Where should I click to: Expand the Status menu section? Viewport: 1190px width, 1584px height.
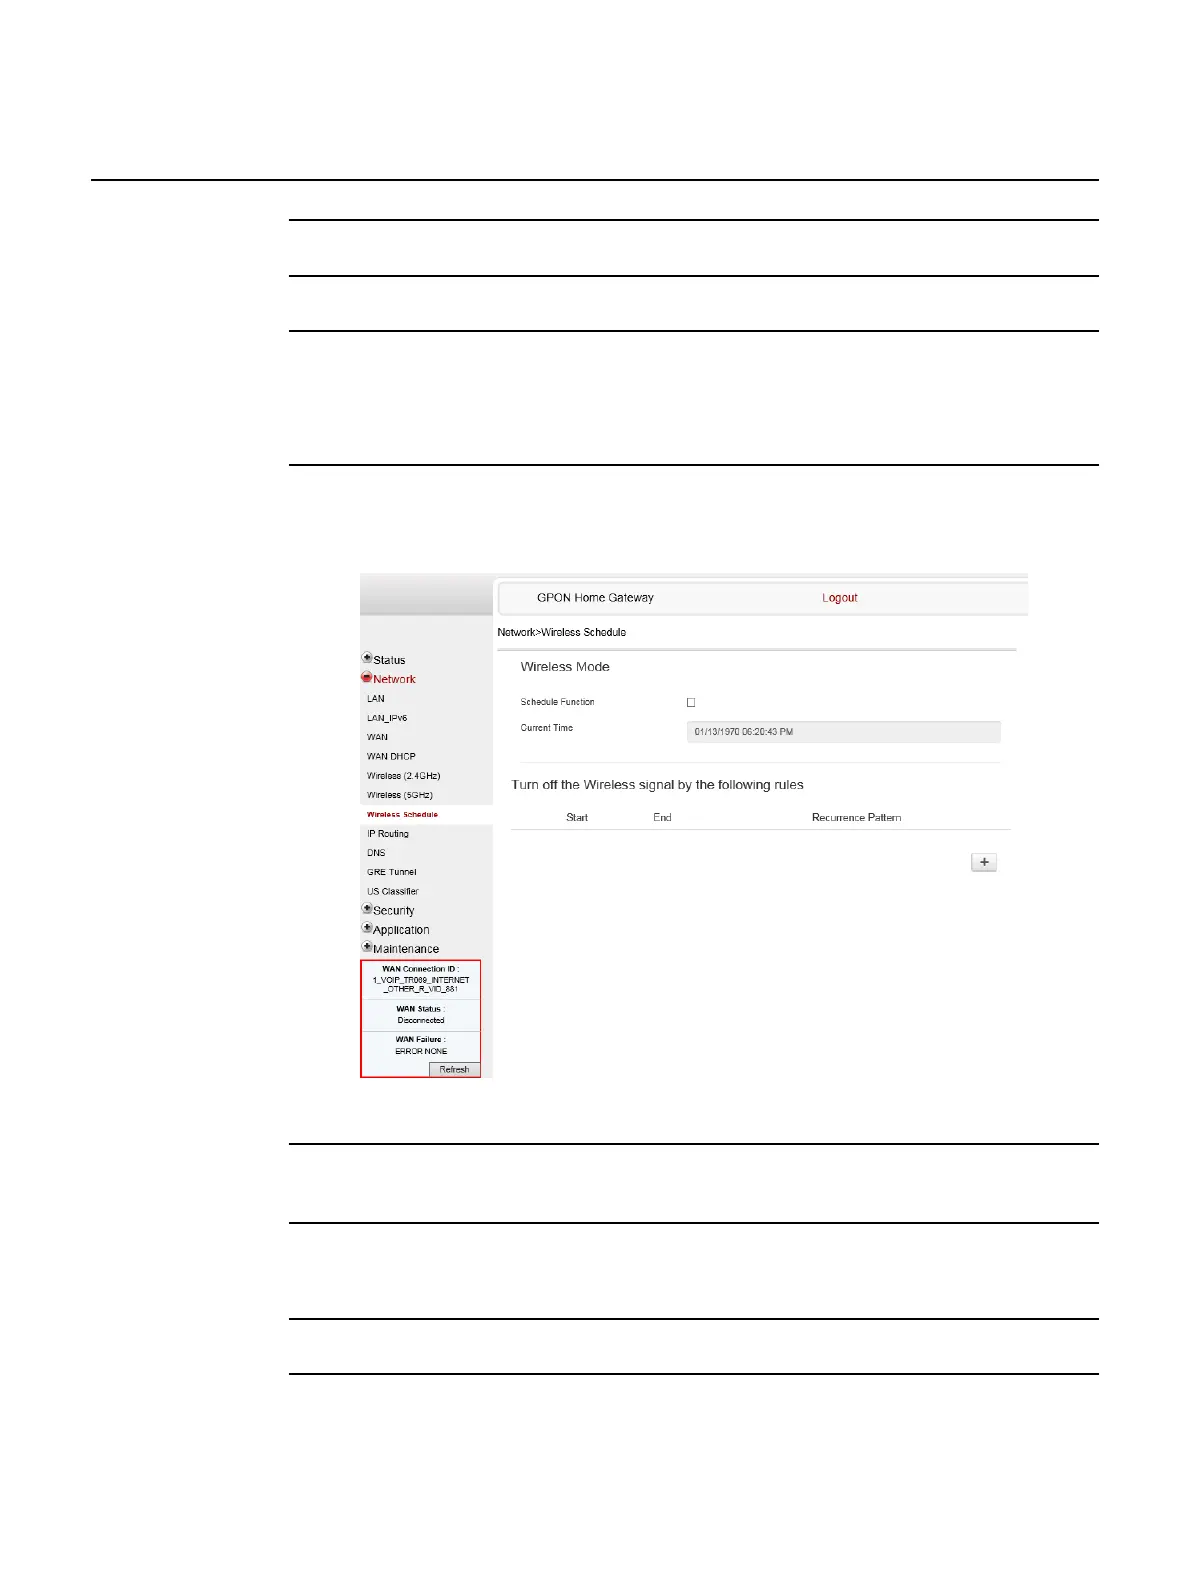click(x=384, y=660)
